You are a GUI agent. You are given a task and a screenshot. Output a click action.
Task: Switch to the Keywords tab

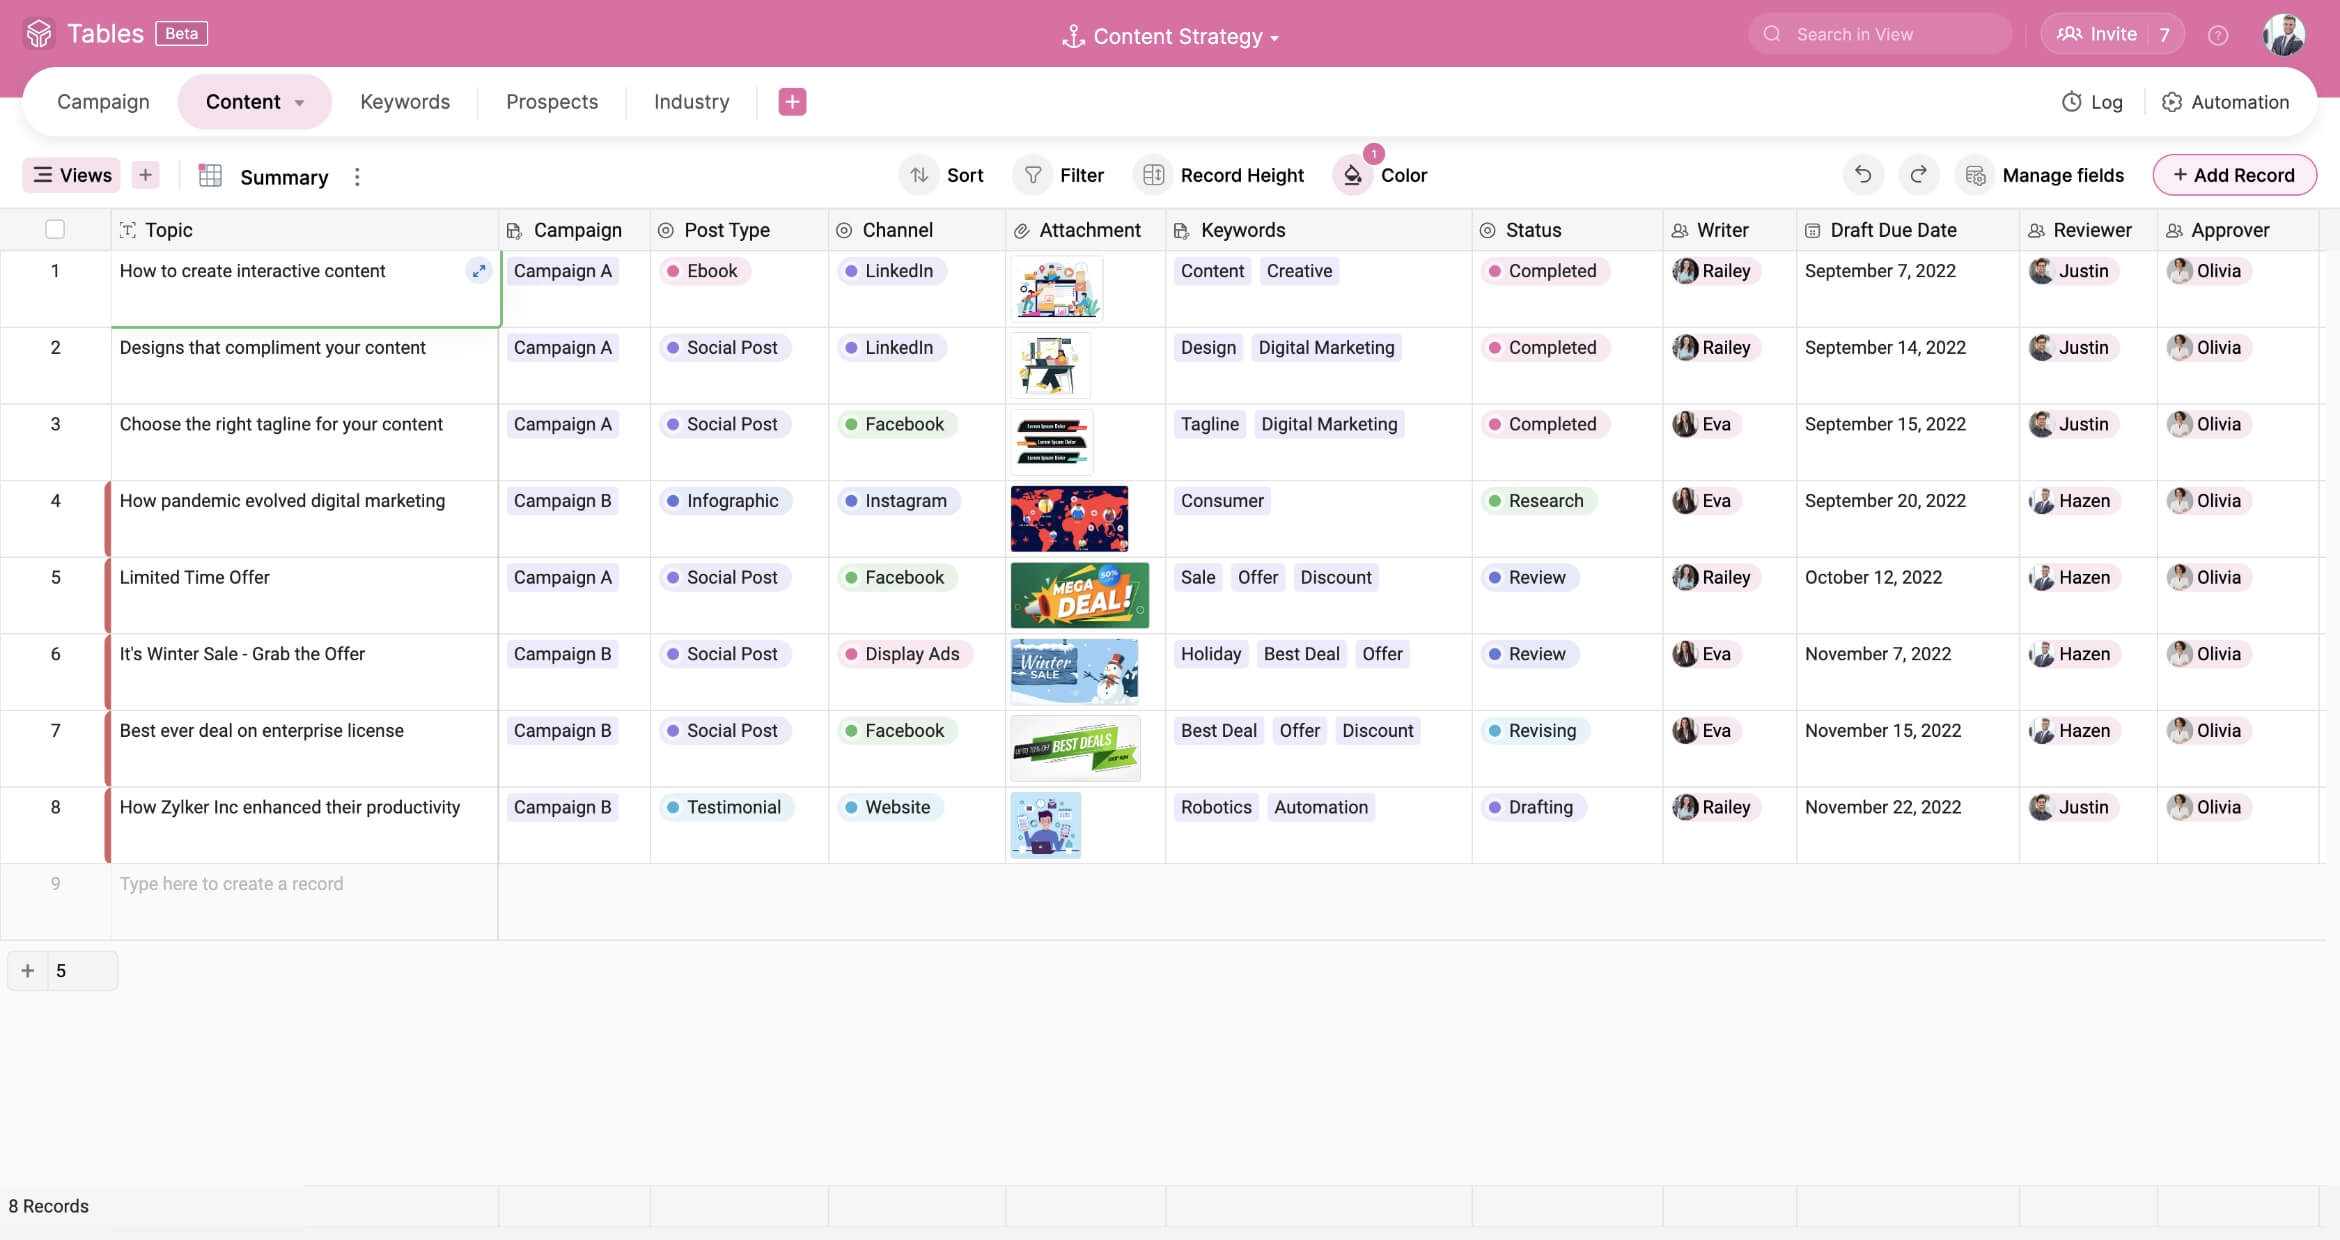(x=404, y=102)
